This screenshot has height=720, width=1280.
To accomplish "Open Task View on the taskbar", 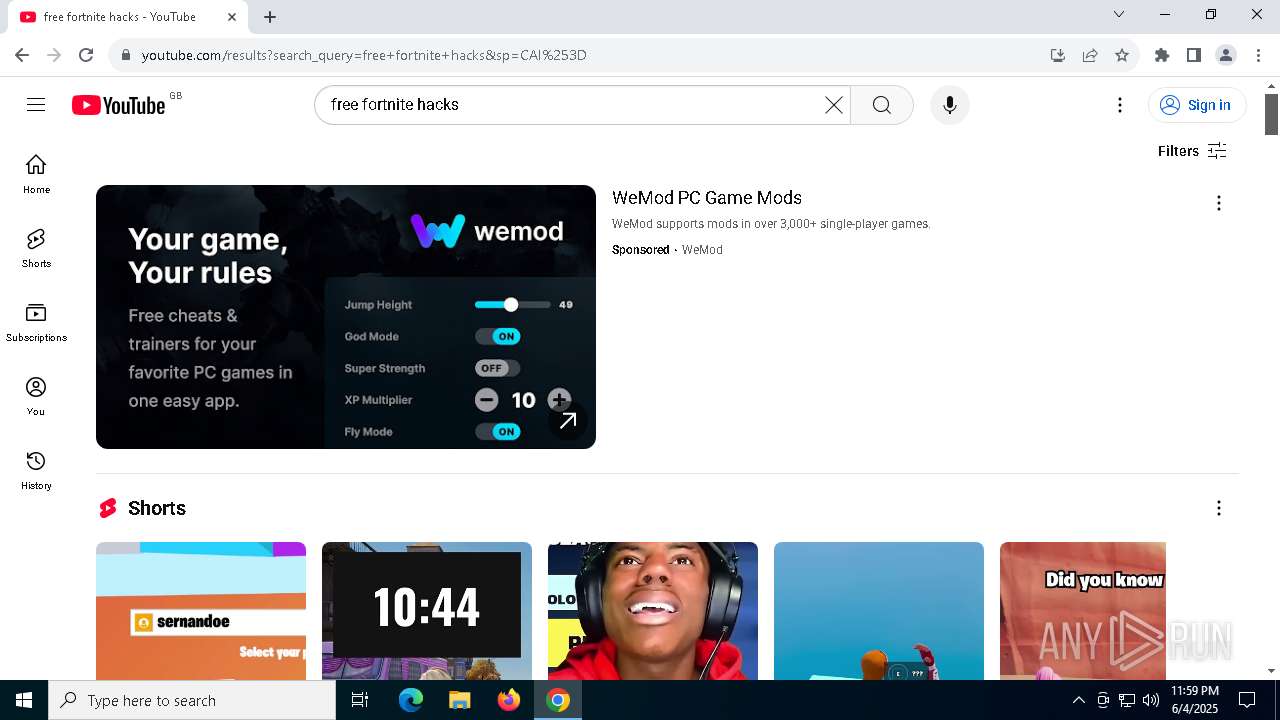I will click(360, 700).
